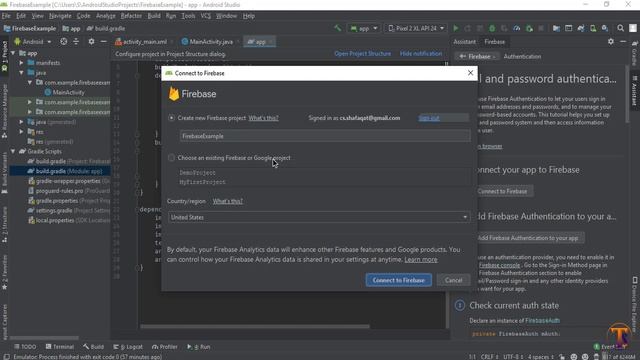Viewport: 640px width, 360px height.
Task: Click Scroll from Source target icon
Action: pos(64,42)
